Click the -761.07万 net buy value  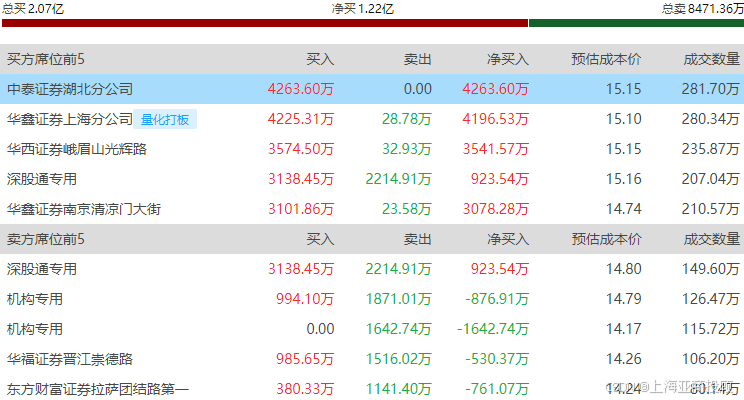tap(497, 389)
